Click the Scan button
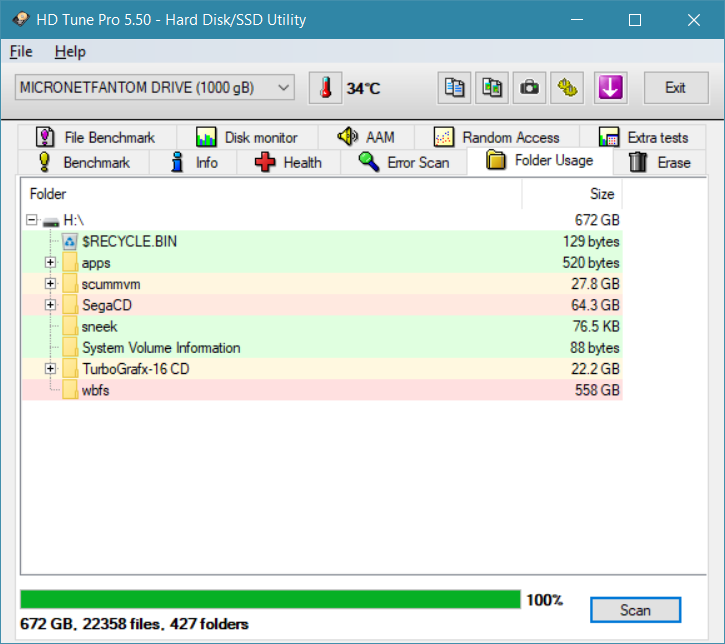Screen dimensions: 725x644 (635, 610)
